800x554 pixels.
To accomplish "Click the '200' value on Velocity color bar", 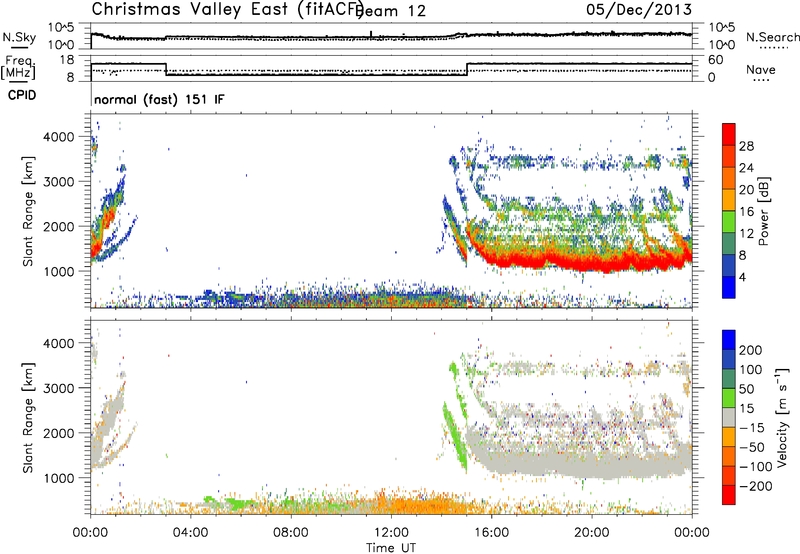I will 751,350.
